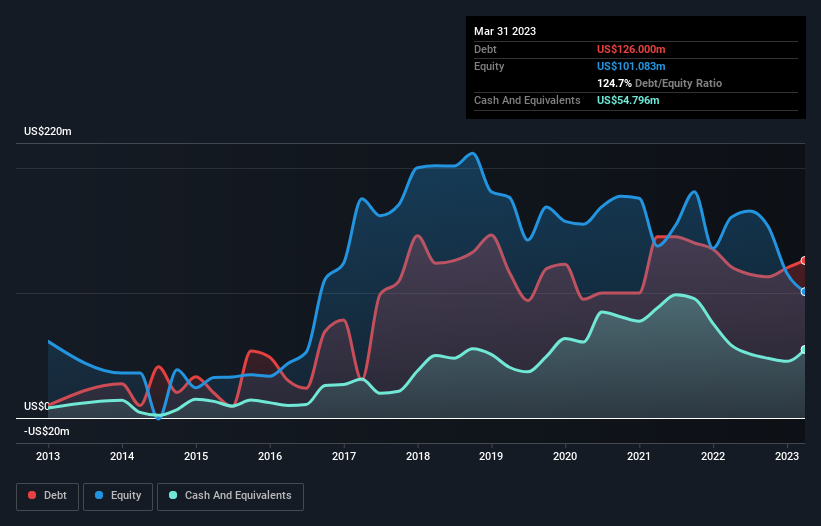
Task: Click the US$220m y-axis label
Action: pyautogui.click(x=48, y=131)
